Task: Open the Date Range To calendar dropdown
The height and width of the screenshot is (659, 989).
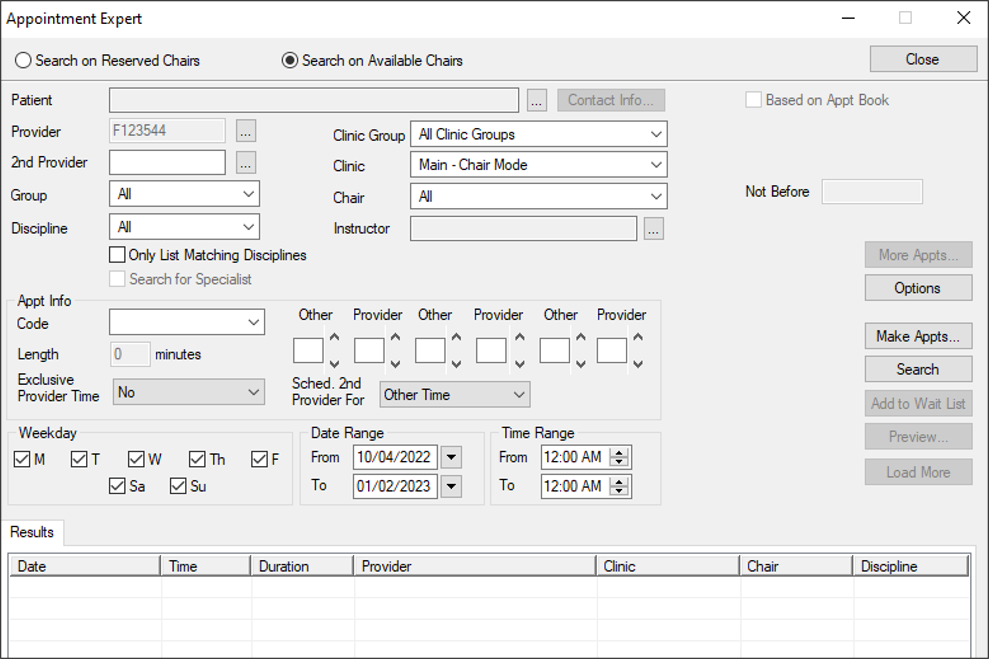Action: click(x=452, y=486)
